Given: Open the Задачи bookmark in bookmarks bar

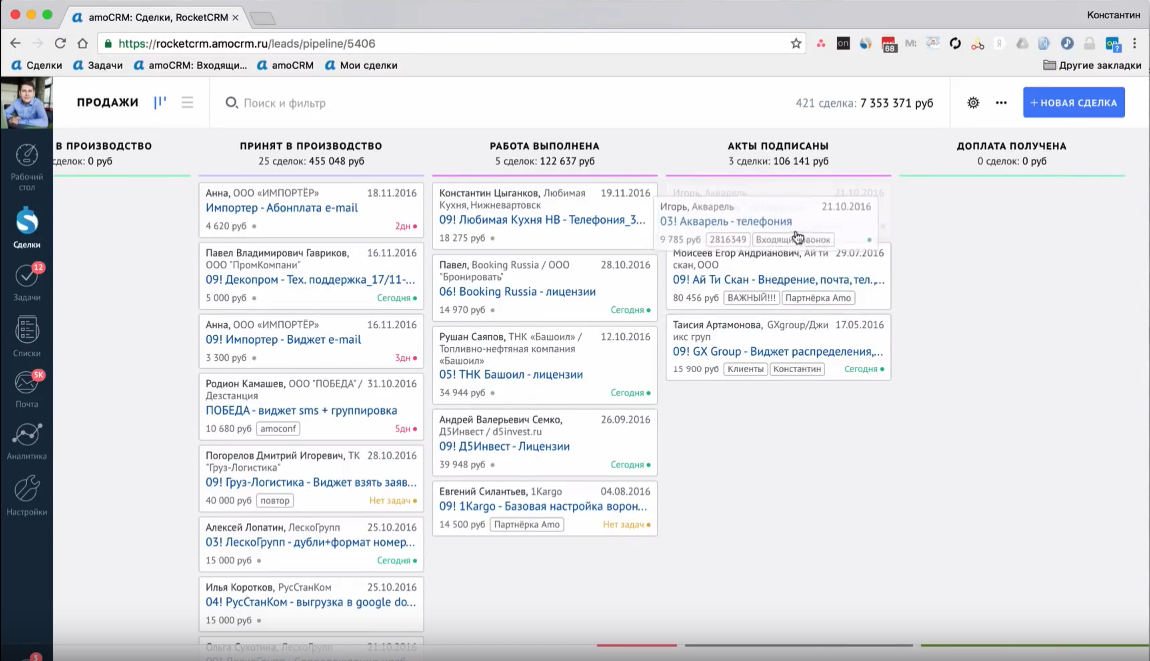Looking at the screenshot, I should (x=98, y=65).
